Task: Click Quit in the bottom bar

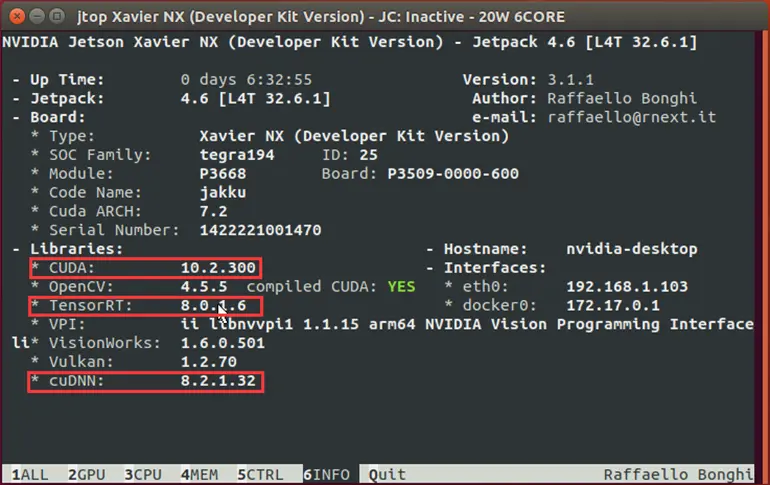Action: tap(387, 475)
